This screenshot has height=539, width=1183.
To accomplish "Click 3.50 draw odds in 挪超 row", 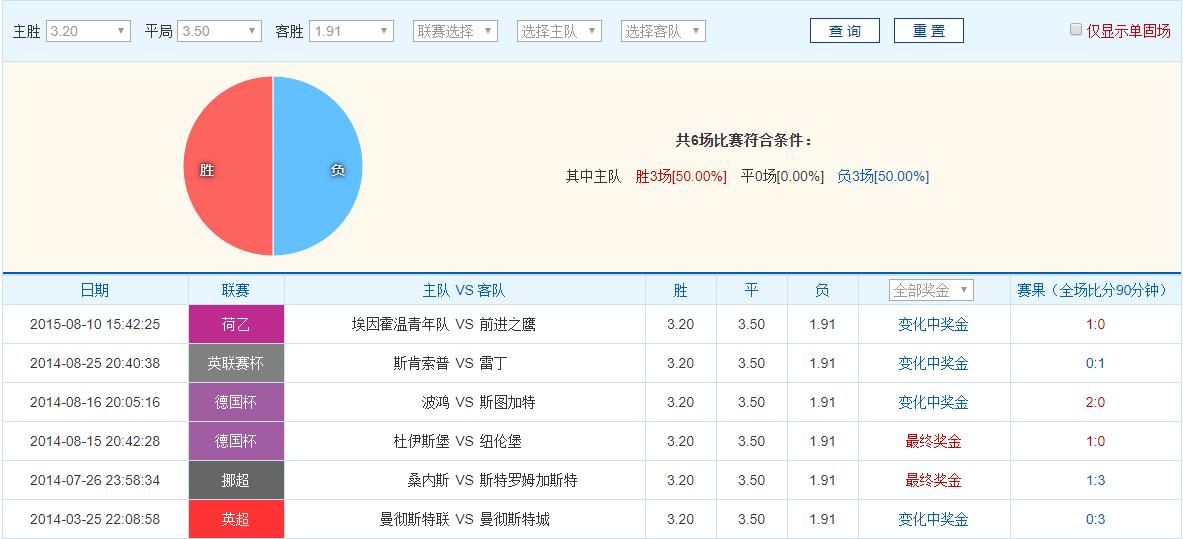I will coord(751,480).
